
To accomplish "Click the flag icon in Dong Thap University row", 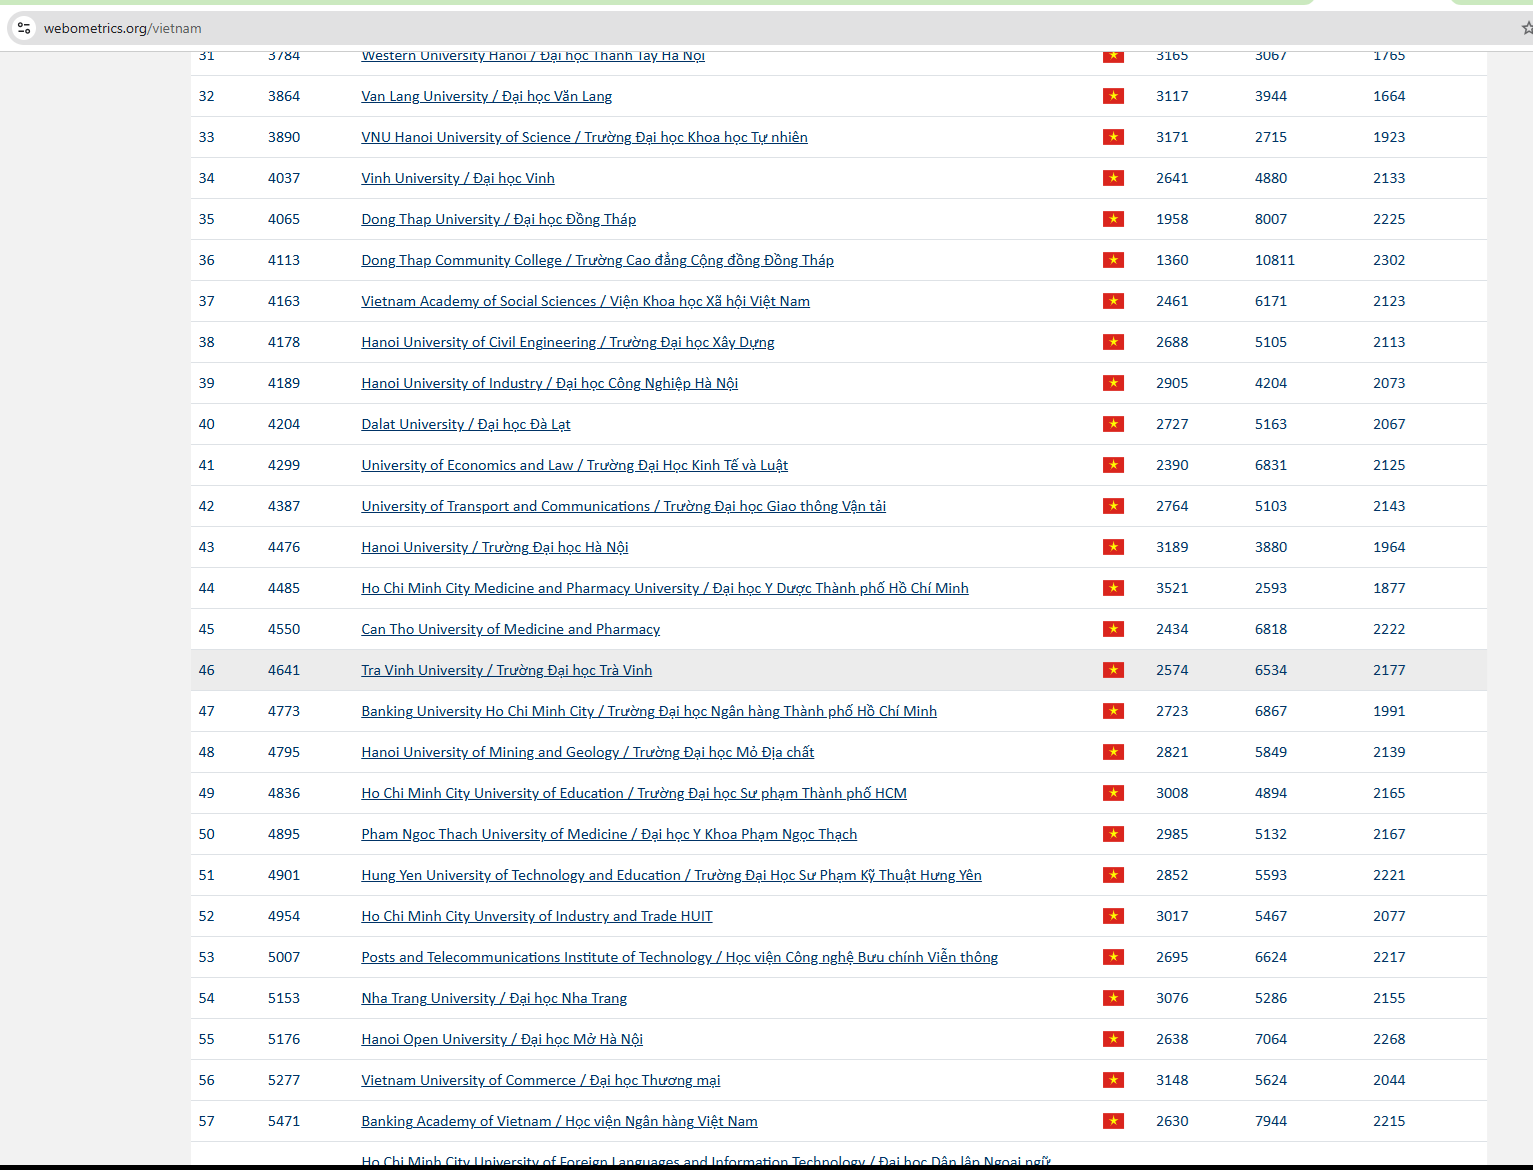I will 1113,219.
